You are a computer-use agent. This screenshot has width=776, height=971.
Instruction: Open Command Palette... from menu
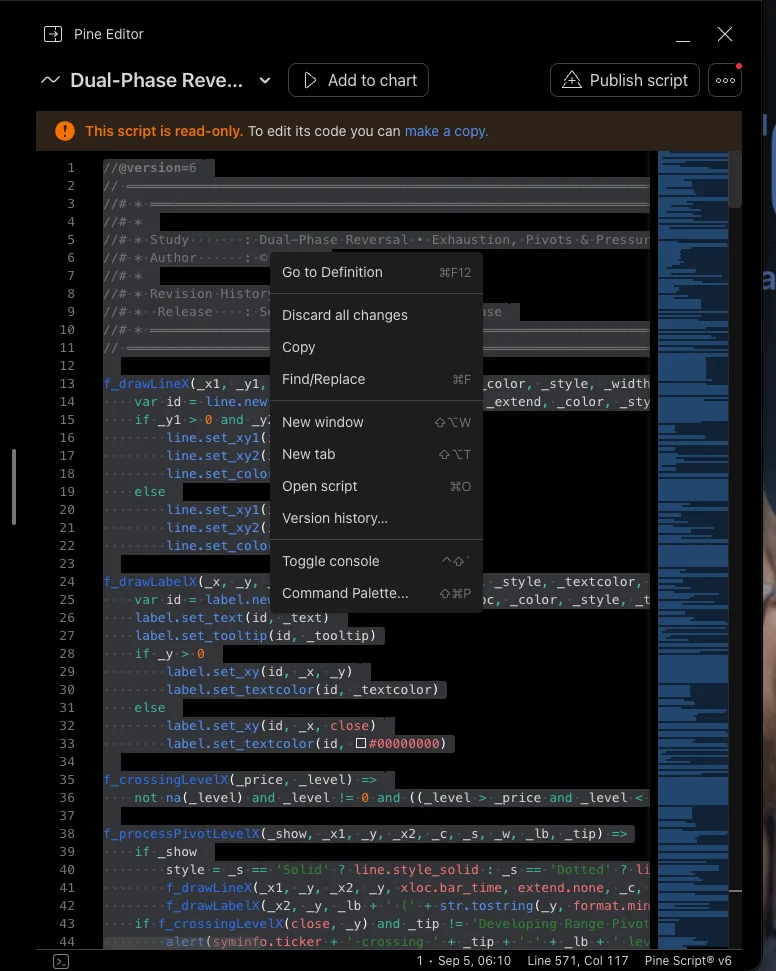coord(376,593)
